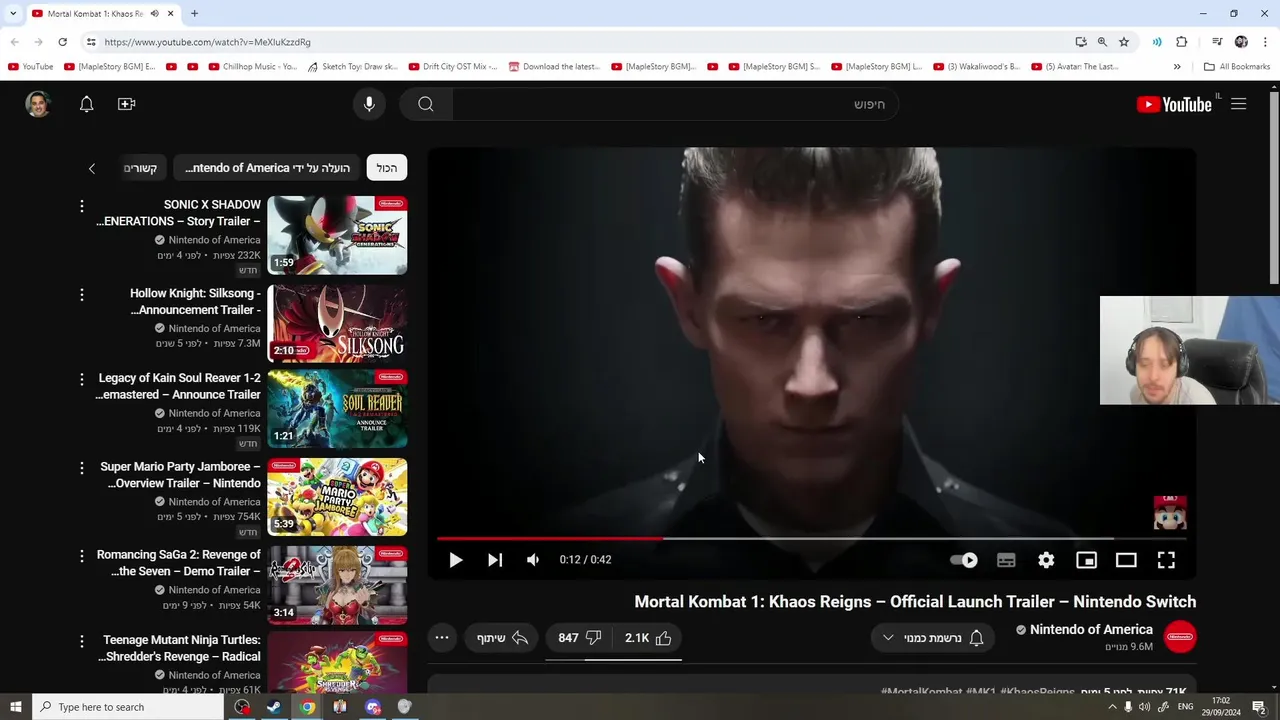The width and height of the screenshot is (1280, 720).
Task: Open new browser tab
Action: click(x=194, y=14)
